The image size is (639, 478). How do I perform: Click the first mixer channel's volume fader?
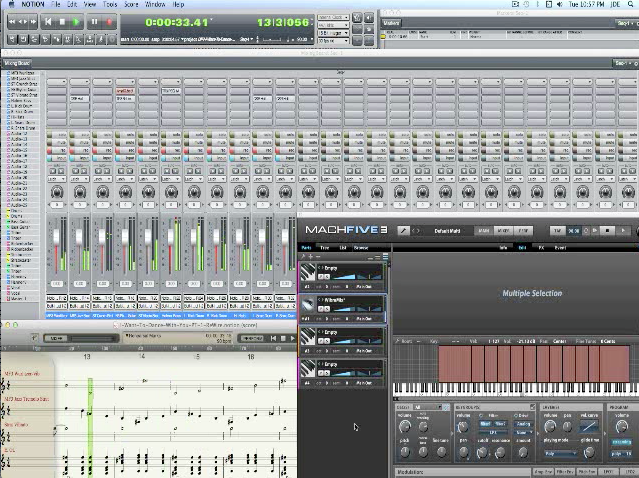[x=56, y=237]
